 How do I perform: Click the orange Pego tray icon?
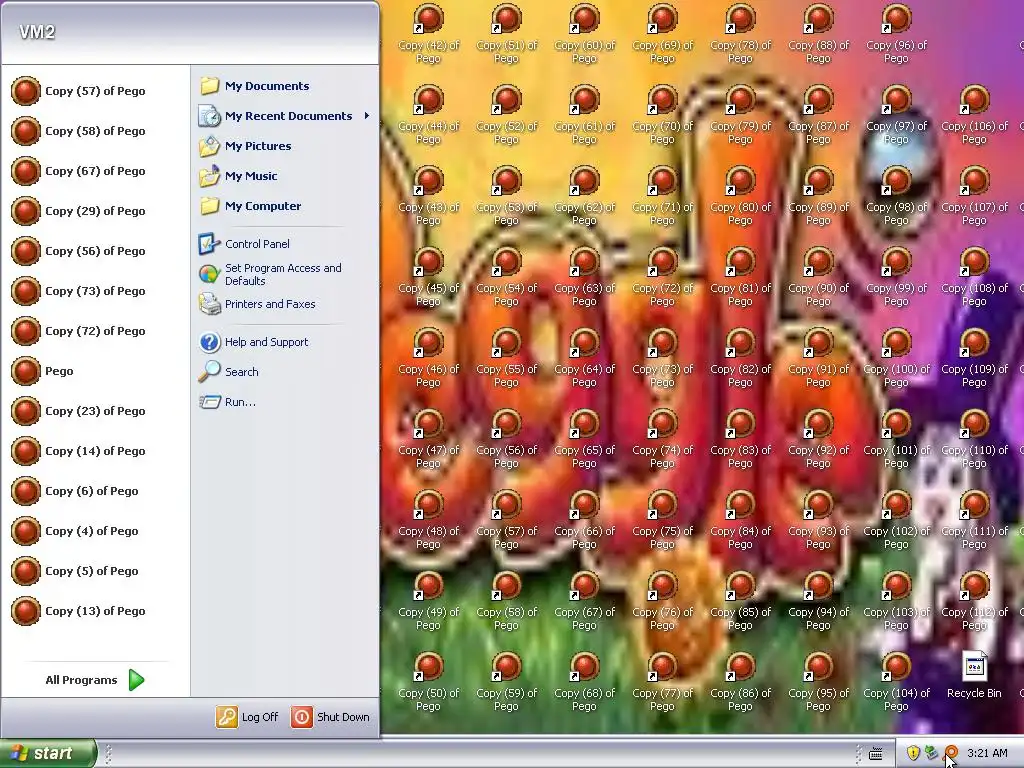tap(951, 753)
